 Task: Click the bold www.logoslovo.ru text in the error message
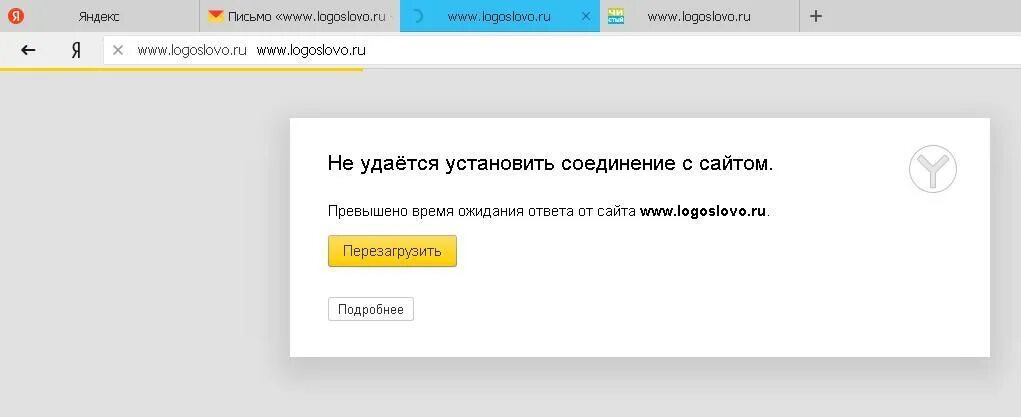(x=703, y=212)
